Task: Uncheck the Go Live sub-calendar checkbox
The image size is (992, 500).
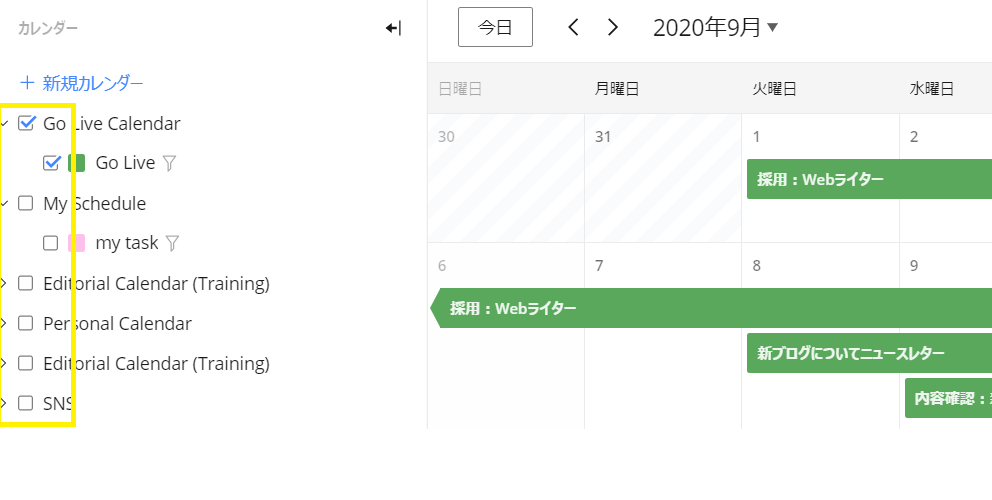Action: pyautogui.click(x=51, y=163)
